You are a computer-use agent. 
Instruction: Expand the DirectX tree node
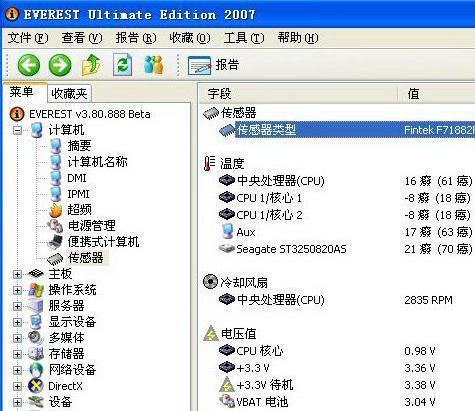click(17, 386)
